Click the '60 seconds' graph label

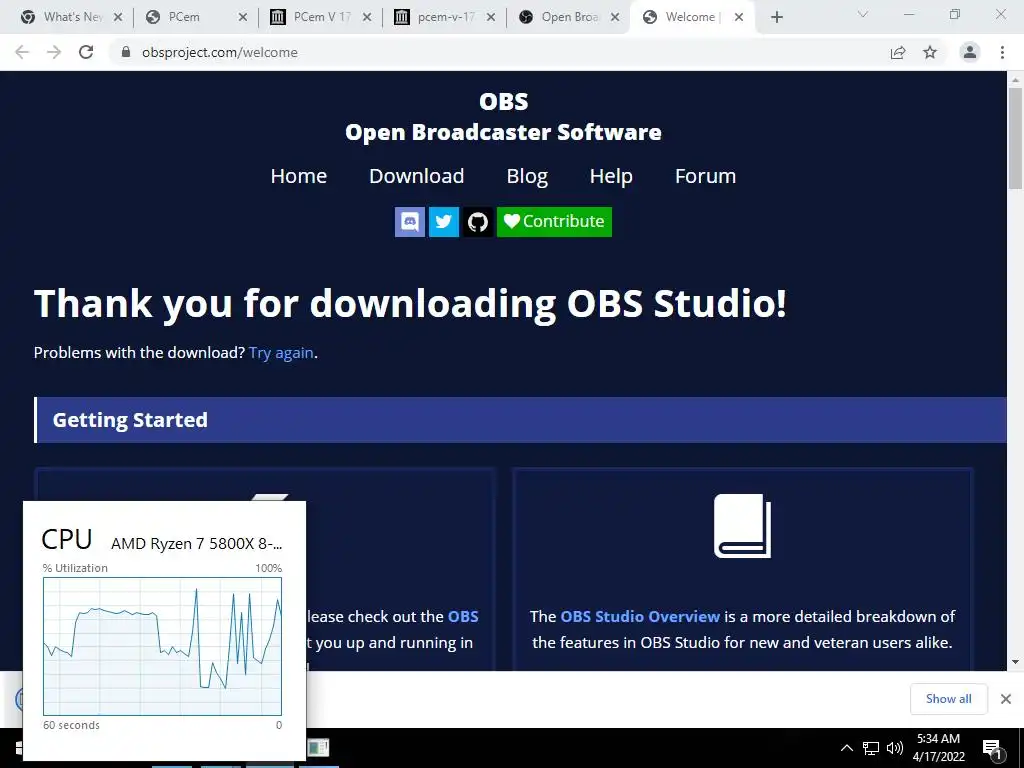(x=71, y=725)
